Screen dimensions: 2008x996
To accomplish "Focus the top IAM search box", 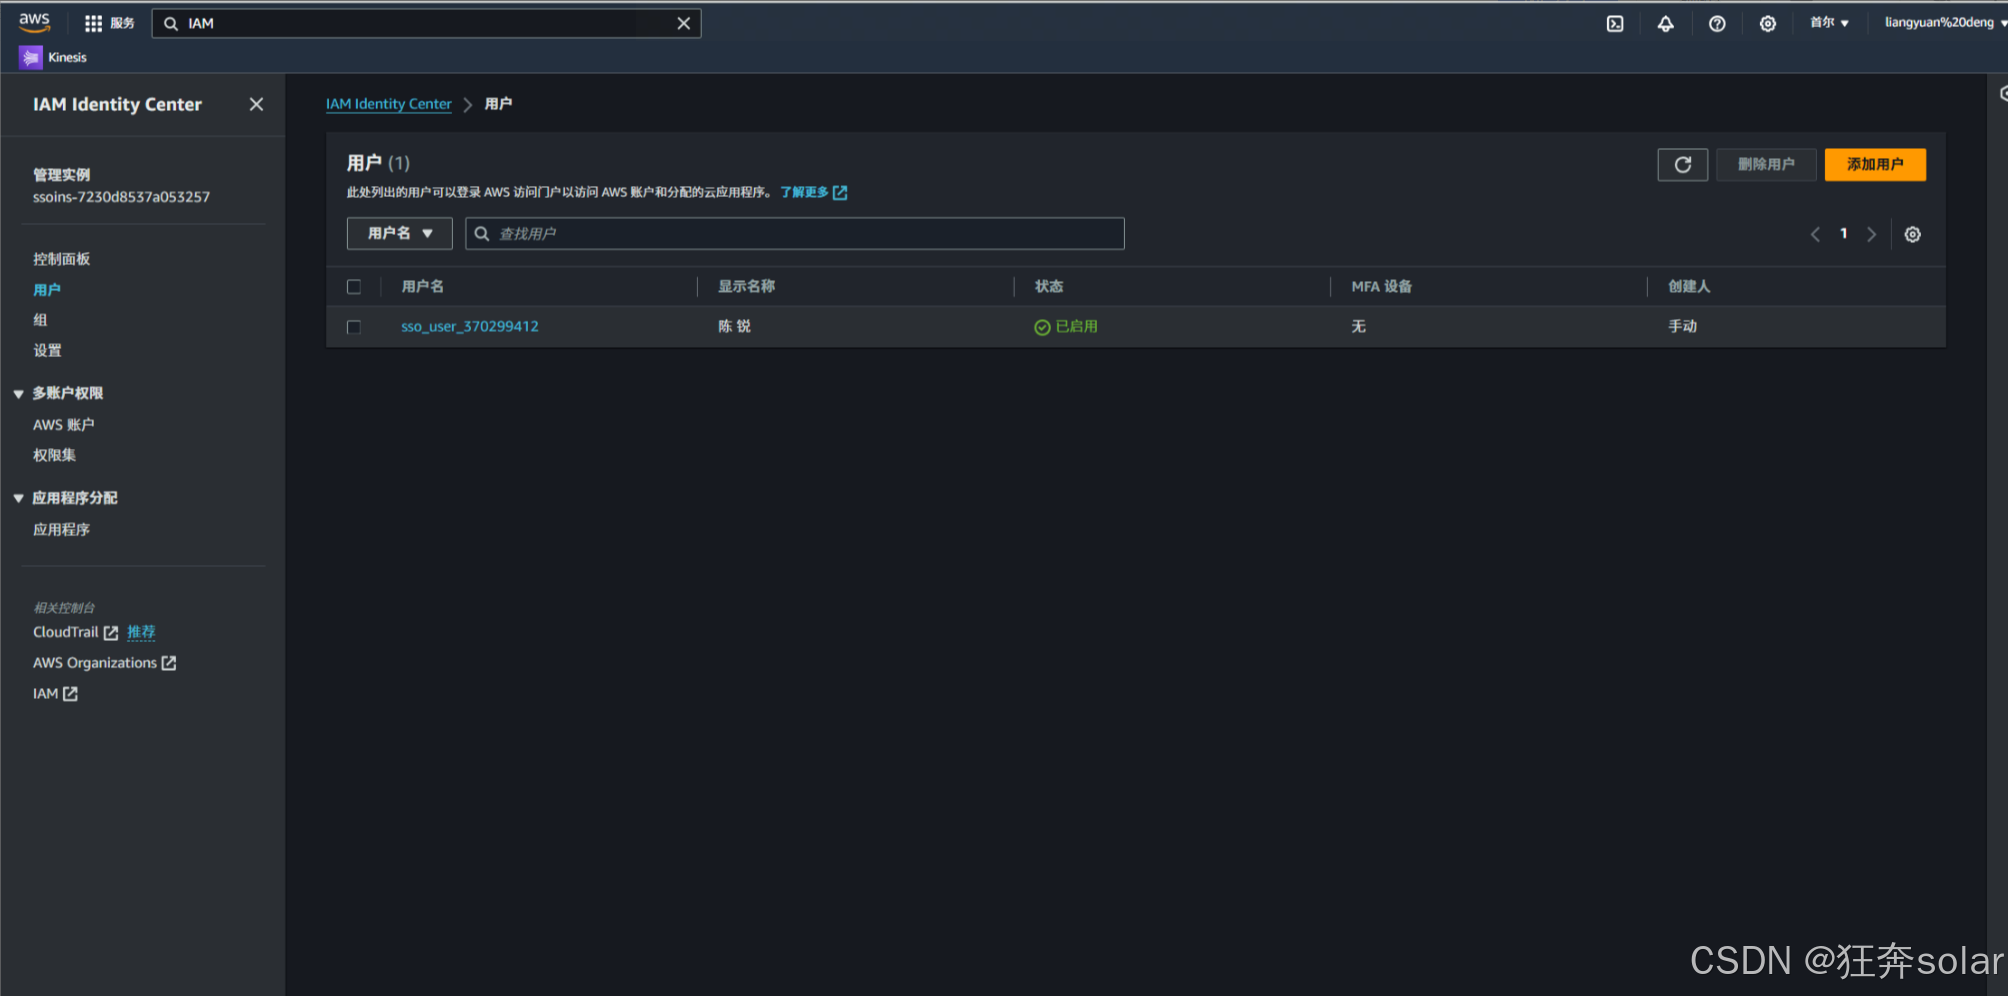I will click(x=426, y=23).
